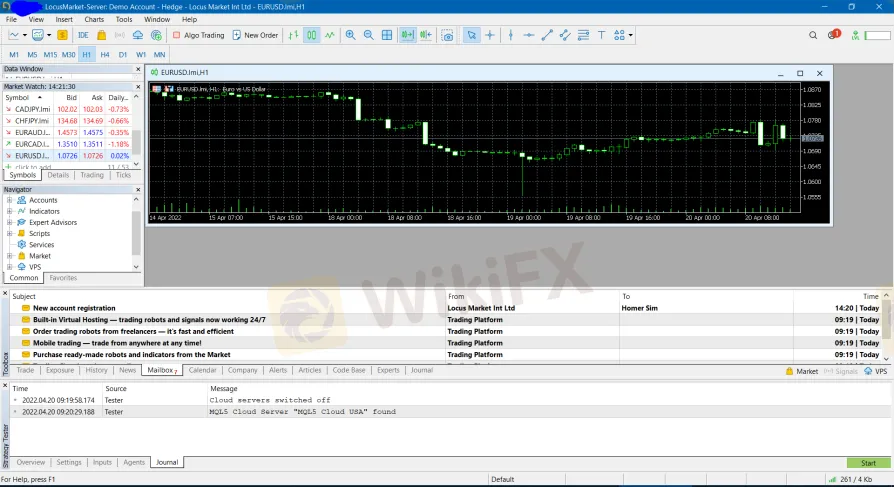The width and height of the screenshot is (895, 488).
Task: Draw a horizontal line on chart
Action: (x=529, y=35)
